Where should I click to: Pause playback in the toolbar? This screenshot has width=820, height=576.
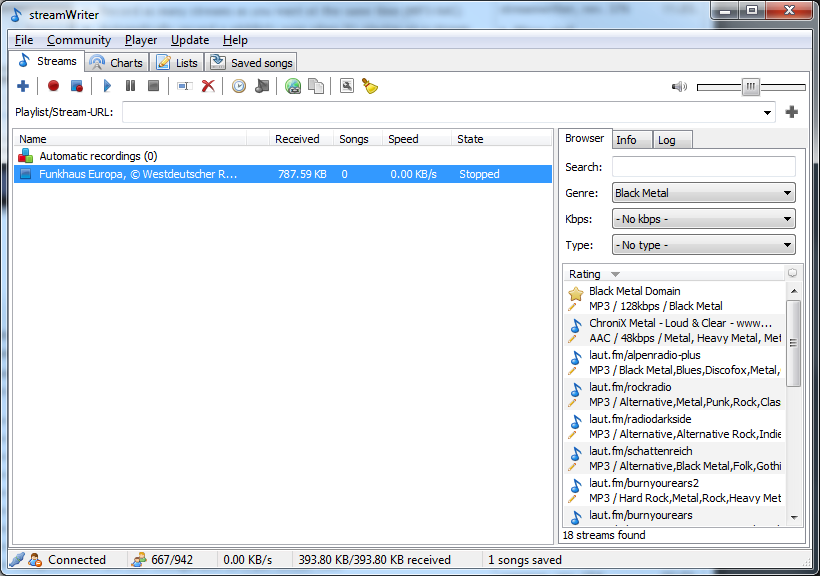pyautogui.click(x=130, y=85)
